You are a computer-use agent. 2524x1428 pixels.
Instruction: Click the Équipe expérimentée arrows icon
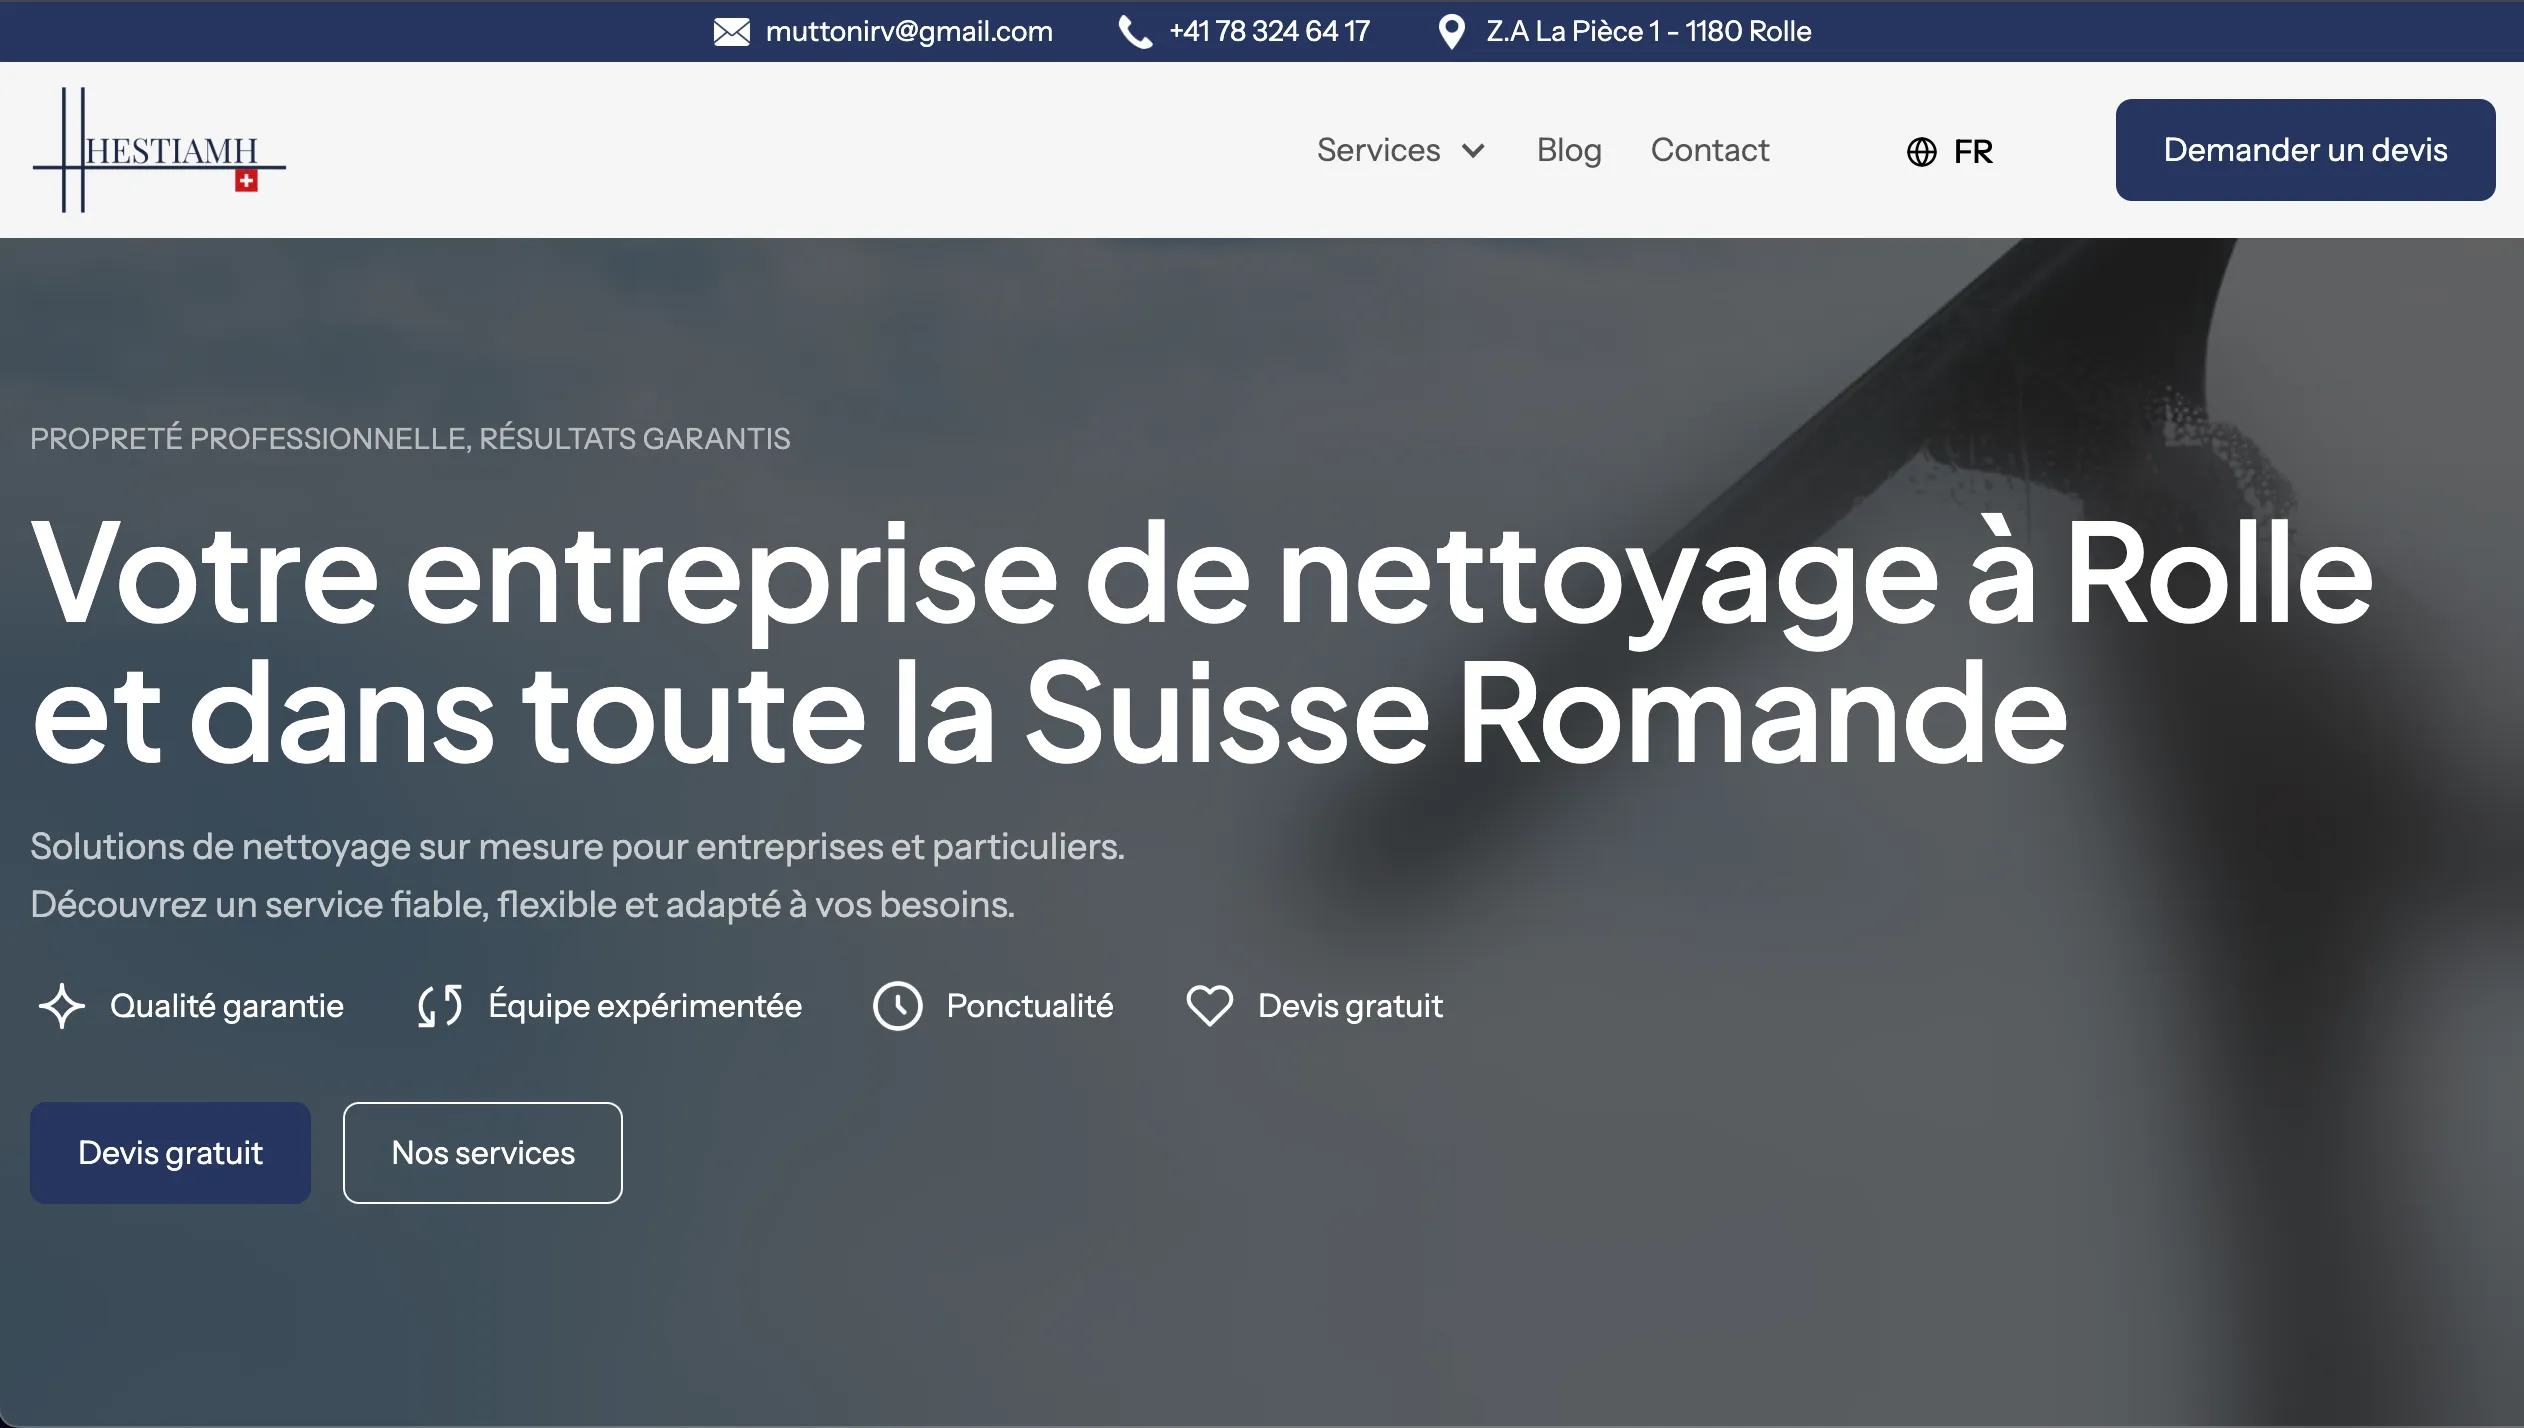[x=440, y=1006]
